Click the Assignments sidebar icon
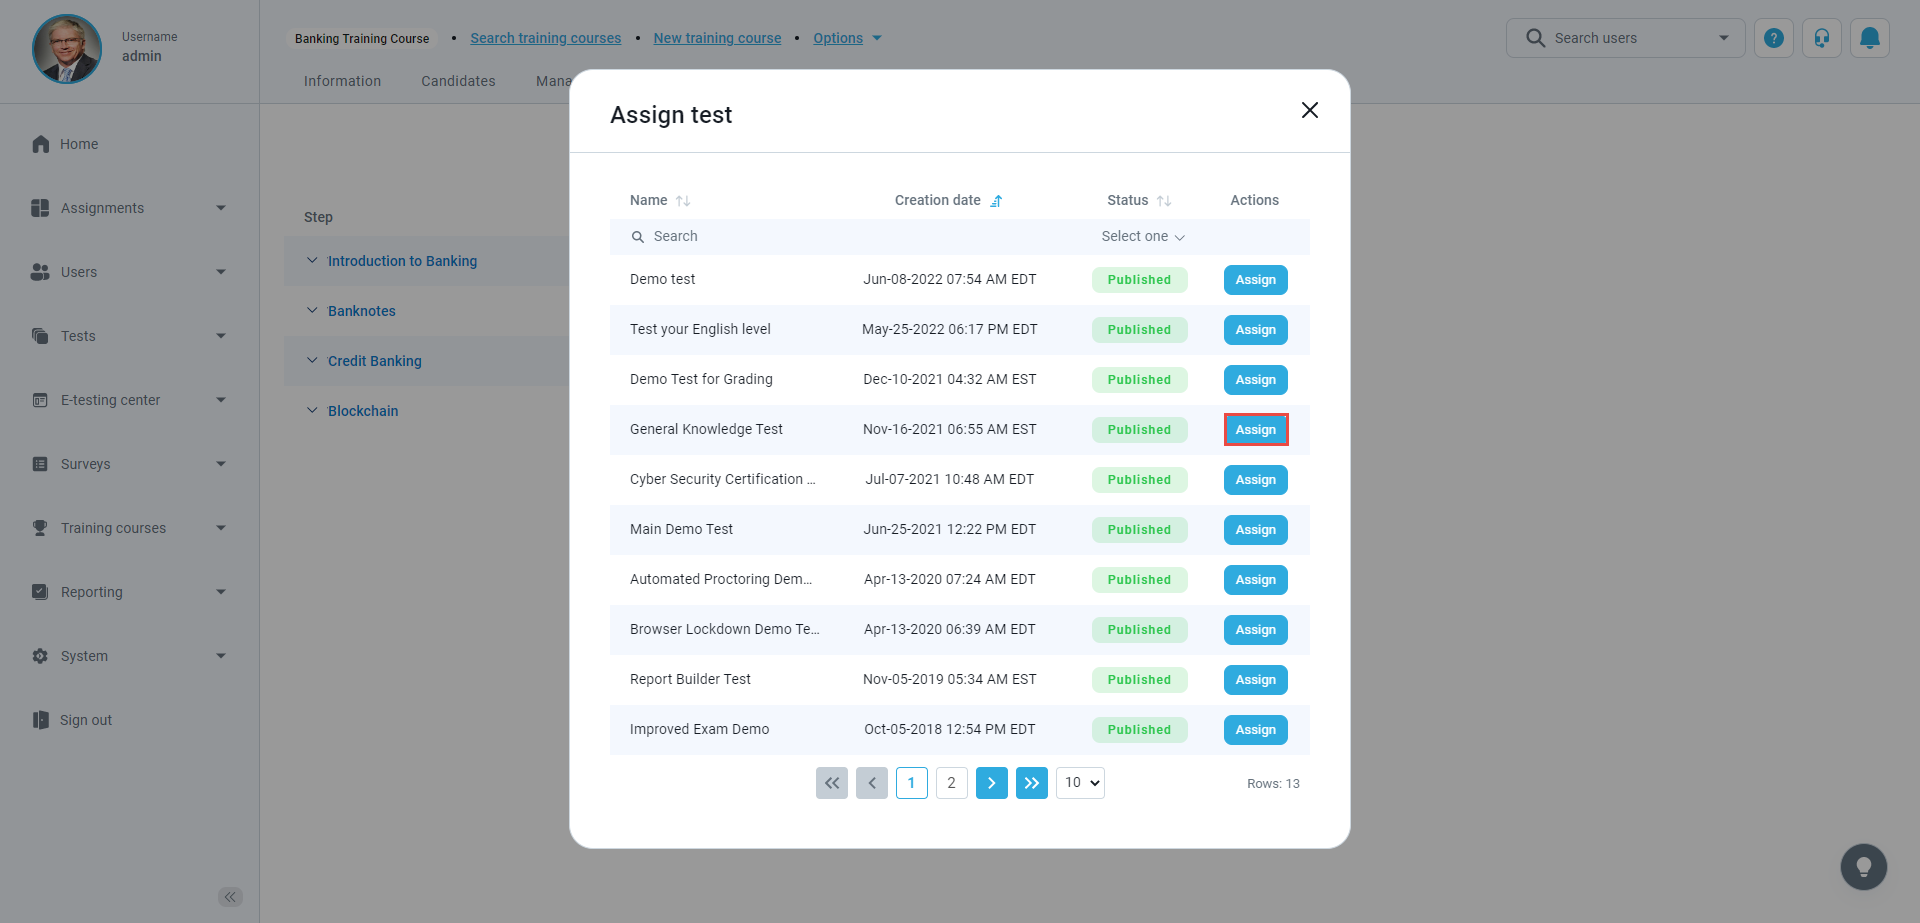1920x923 pixels. coord(40,208)
